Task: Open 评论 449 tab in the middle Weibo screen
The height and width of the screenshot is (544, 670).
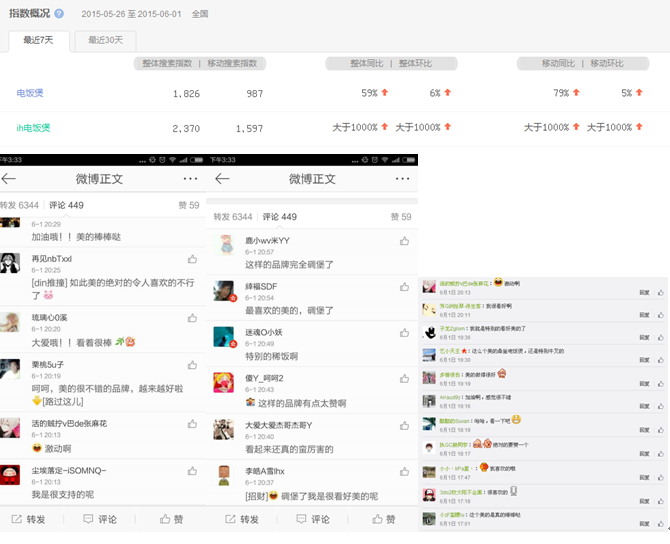Action: coord(279,217)
